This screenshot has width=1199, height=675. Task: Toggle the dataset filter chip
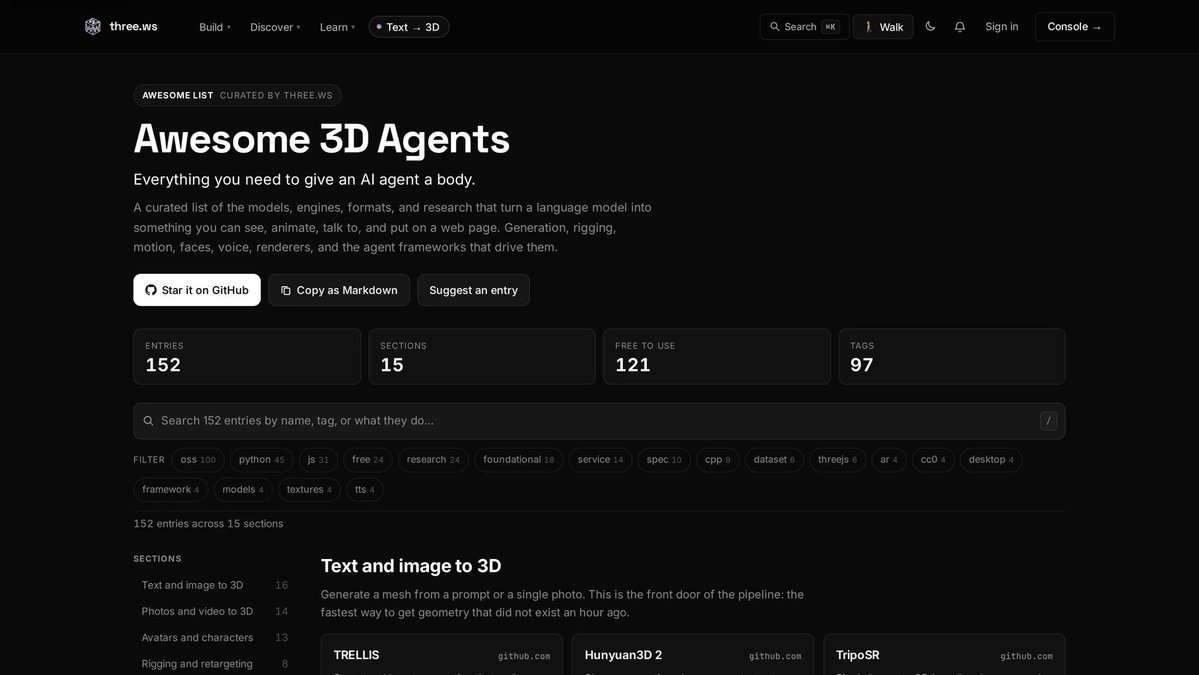774,459
